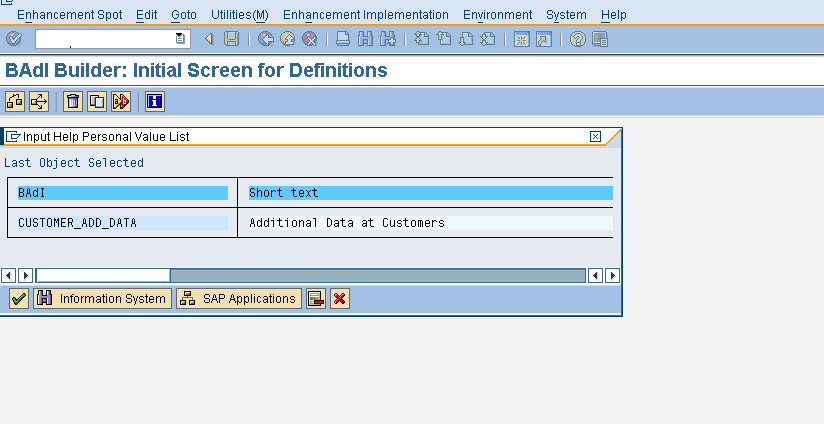Open the Utilities(M) menu
The width and height of the screenshot is (824, 424).
pyautogui.click(x=239, y=15)
